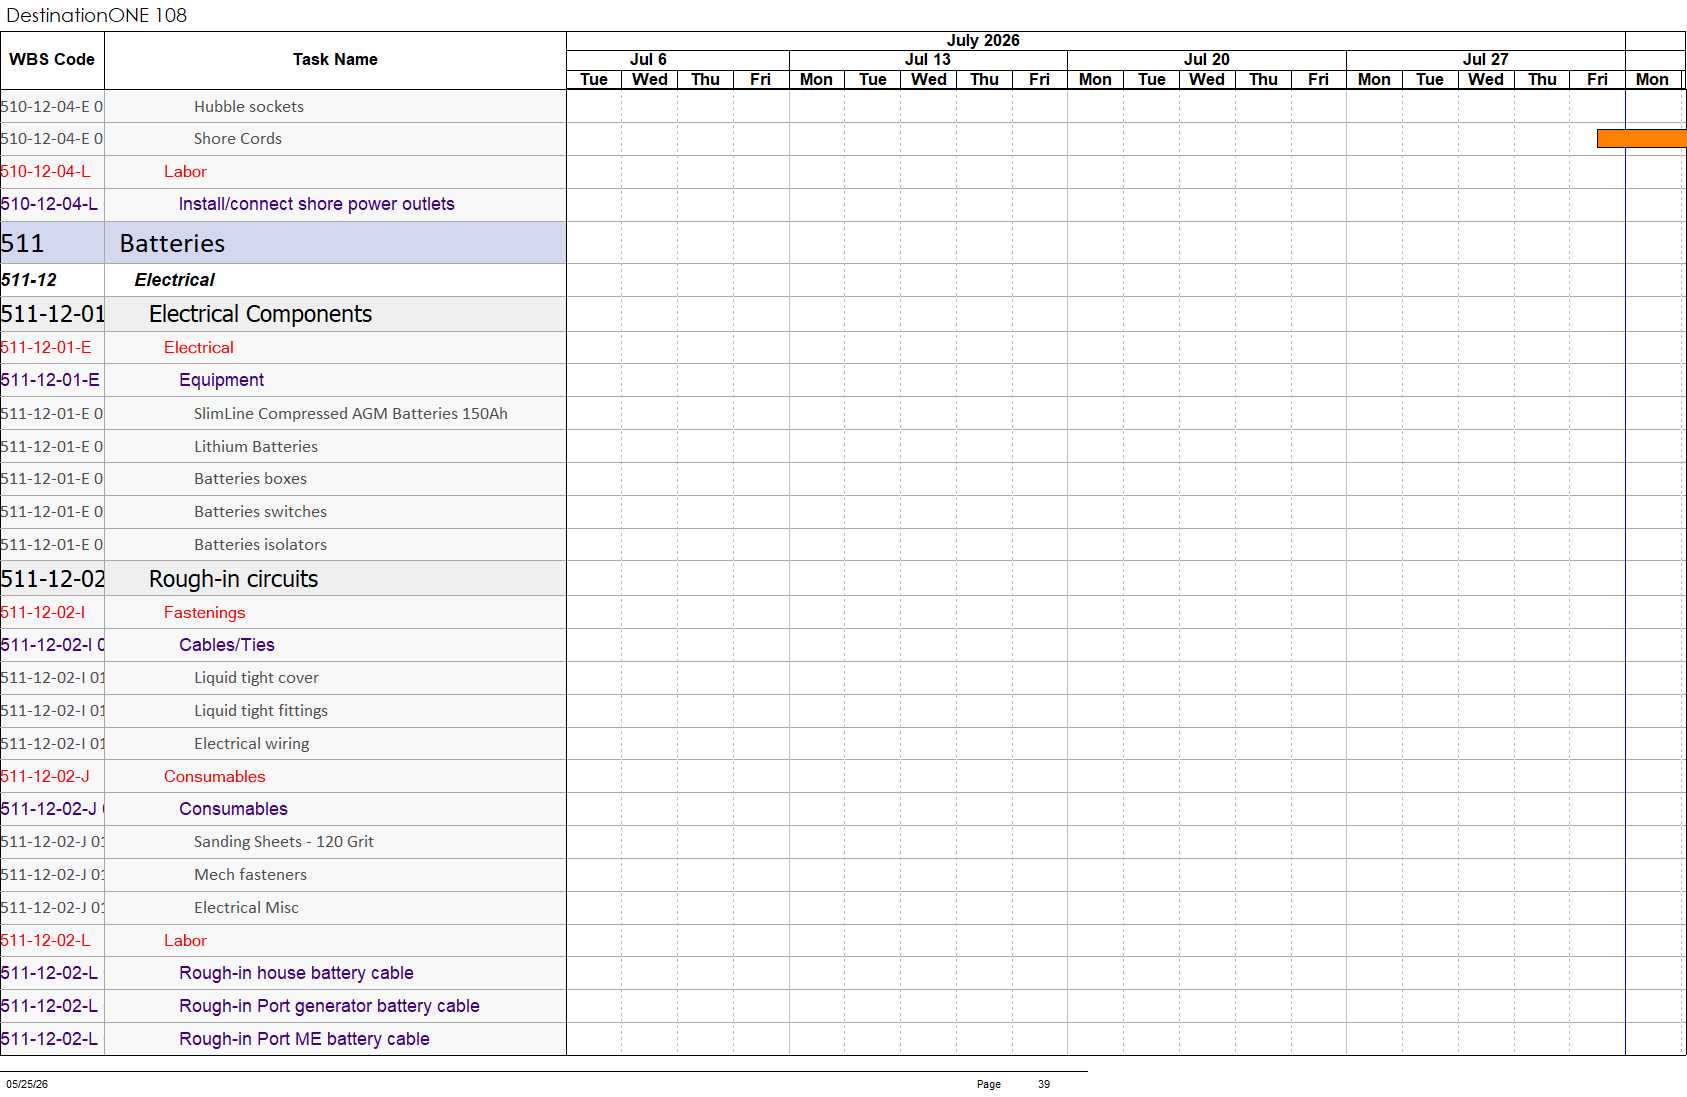Select the Electrical wiring row

point(283,744)
